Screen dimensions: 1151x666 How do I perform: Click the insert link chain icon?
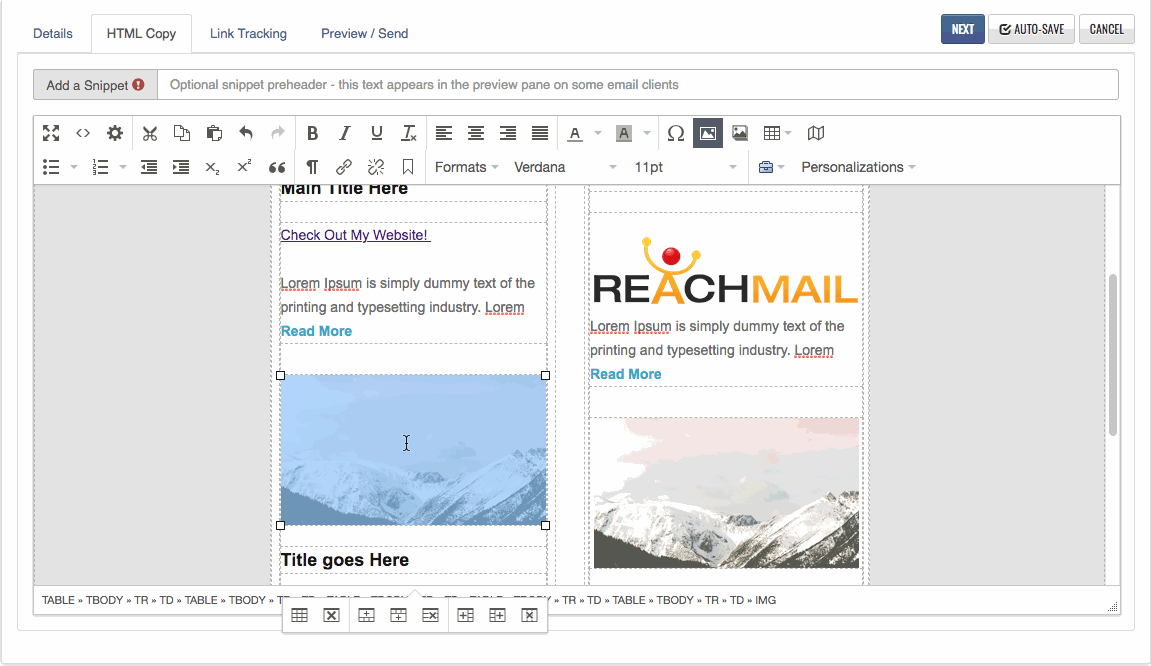(x=344, y=167)
